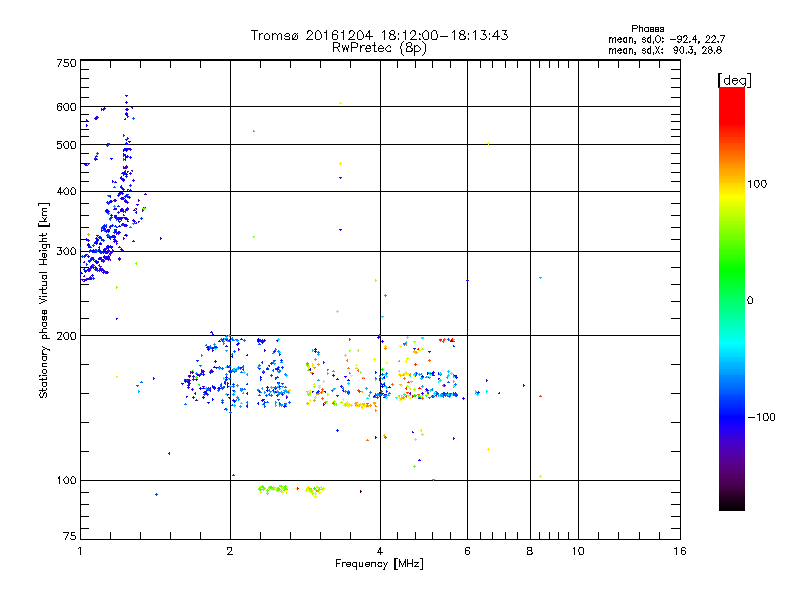Click the y-axis label '500'
Image resolution: width=800 pixels, height=600 pixels.
(66, 145)
